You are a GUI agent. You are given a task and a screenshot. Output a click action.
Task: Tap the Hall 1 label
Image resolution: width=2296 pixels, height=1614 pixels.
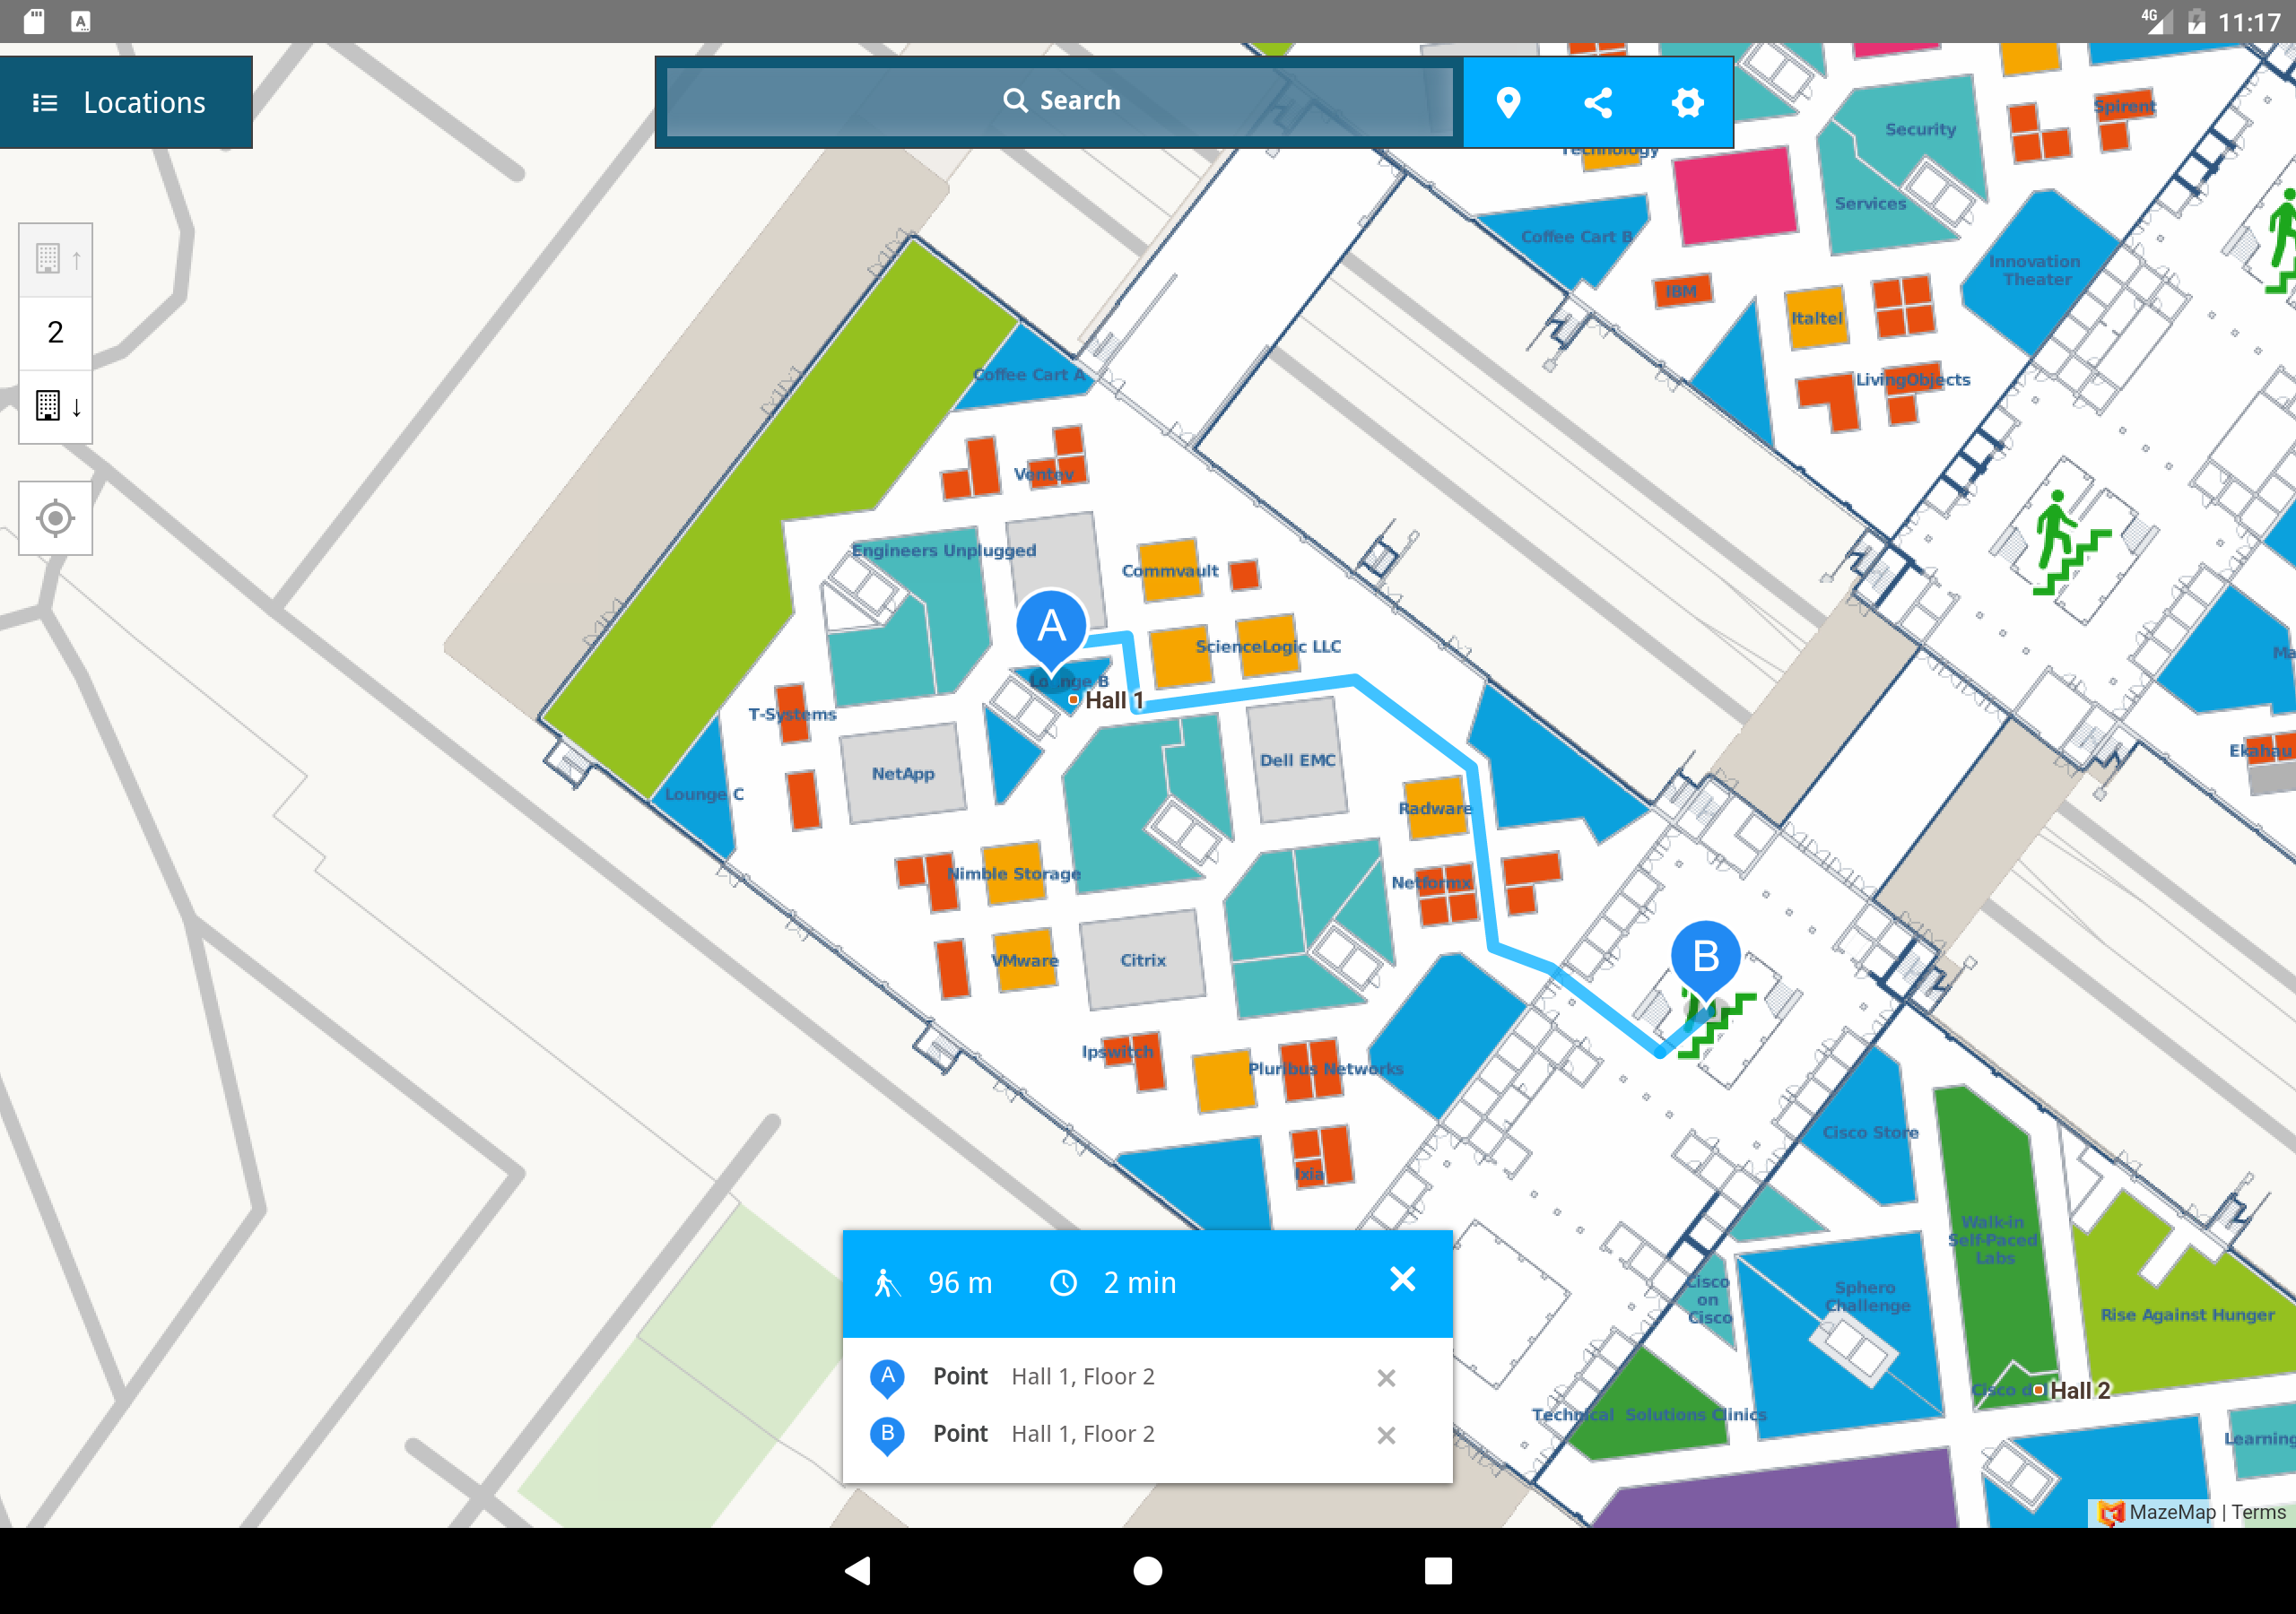tap(1113, 701)
